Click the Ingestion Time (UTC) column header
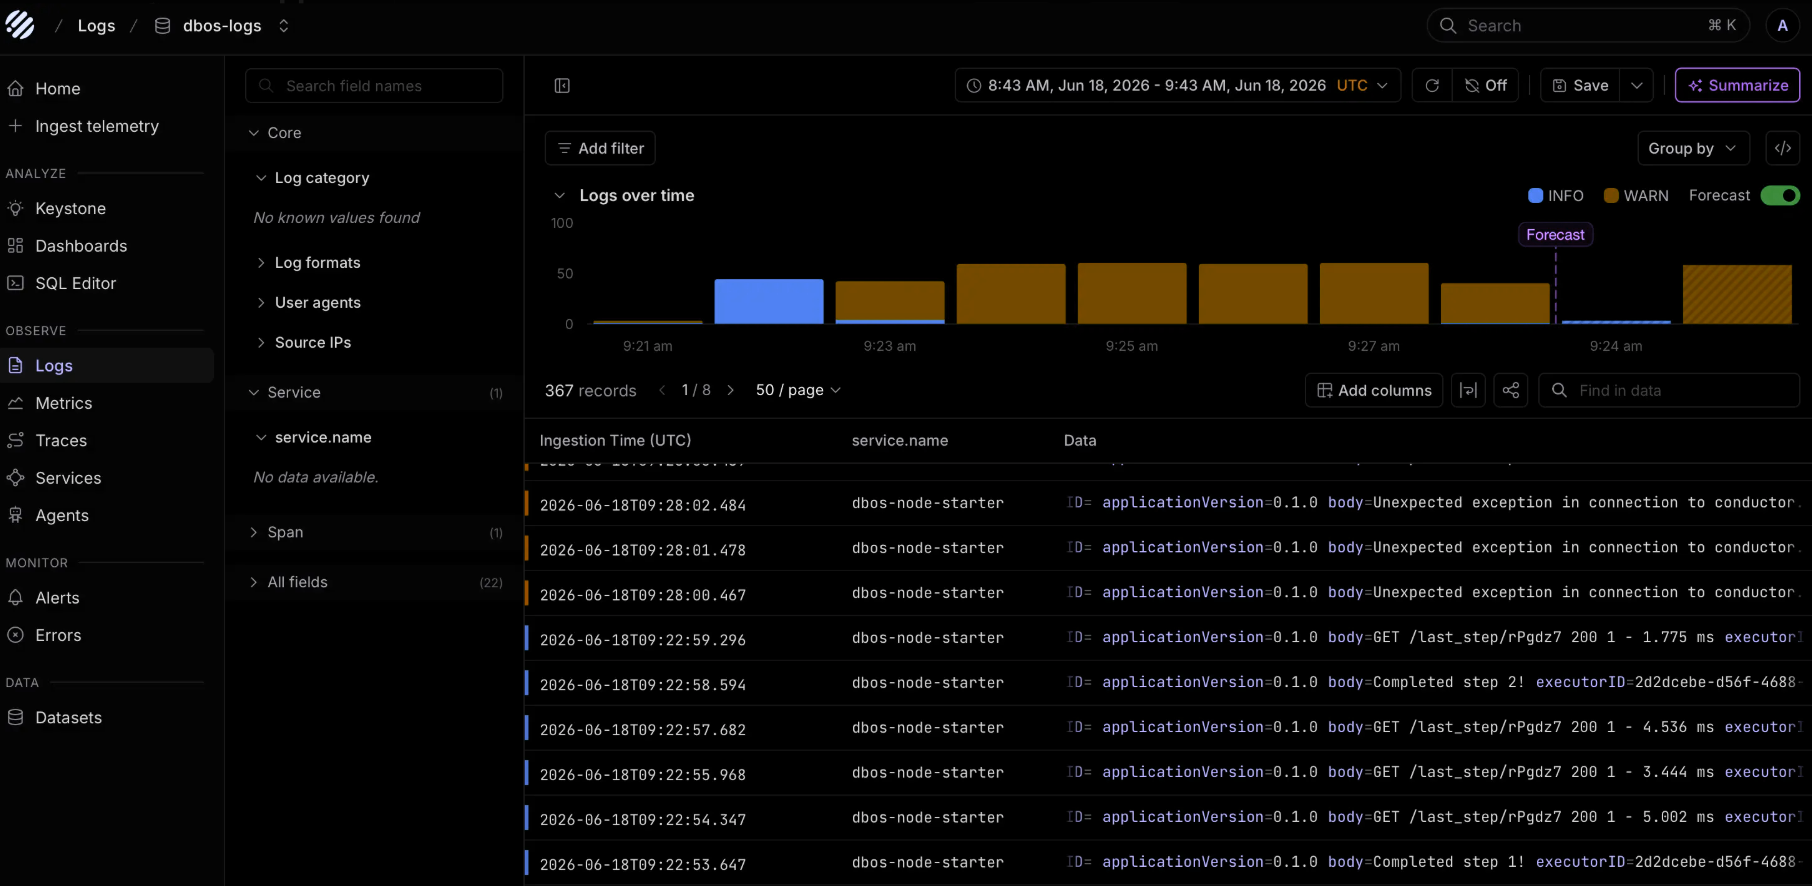Image resolution: width=1812 pixels, height=886 pixels. pyautogui.click(x=615, y=441)
